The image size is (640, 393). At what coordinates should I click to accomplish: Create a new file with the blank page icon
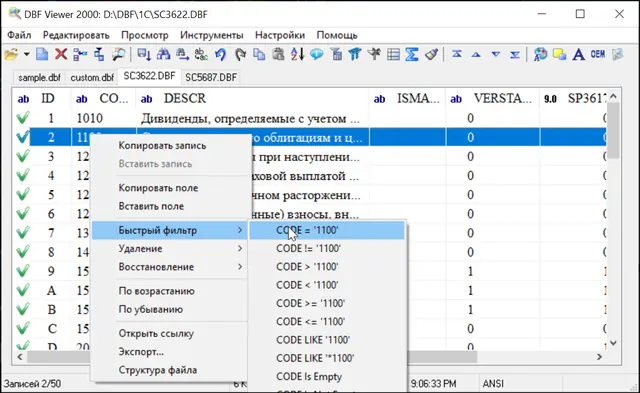coord(42,54)
